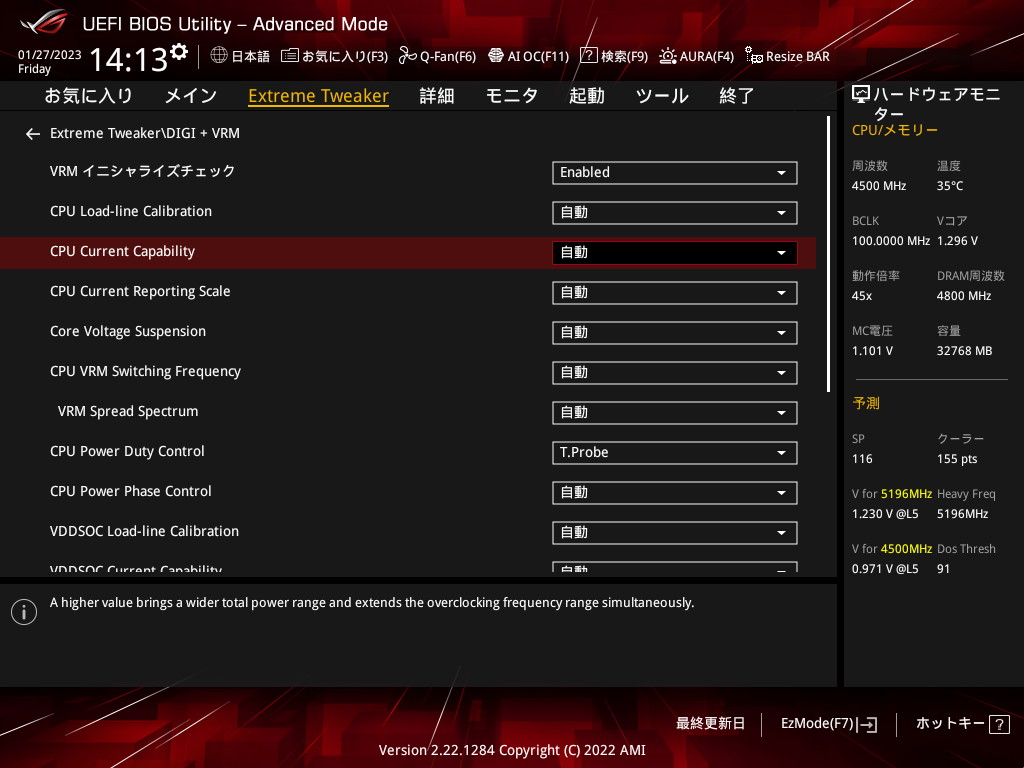Screen dimensions: 1024x768
Task: Open CPU Power Duty Control T.Probe dropdown
Action: coord(675,453)
